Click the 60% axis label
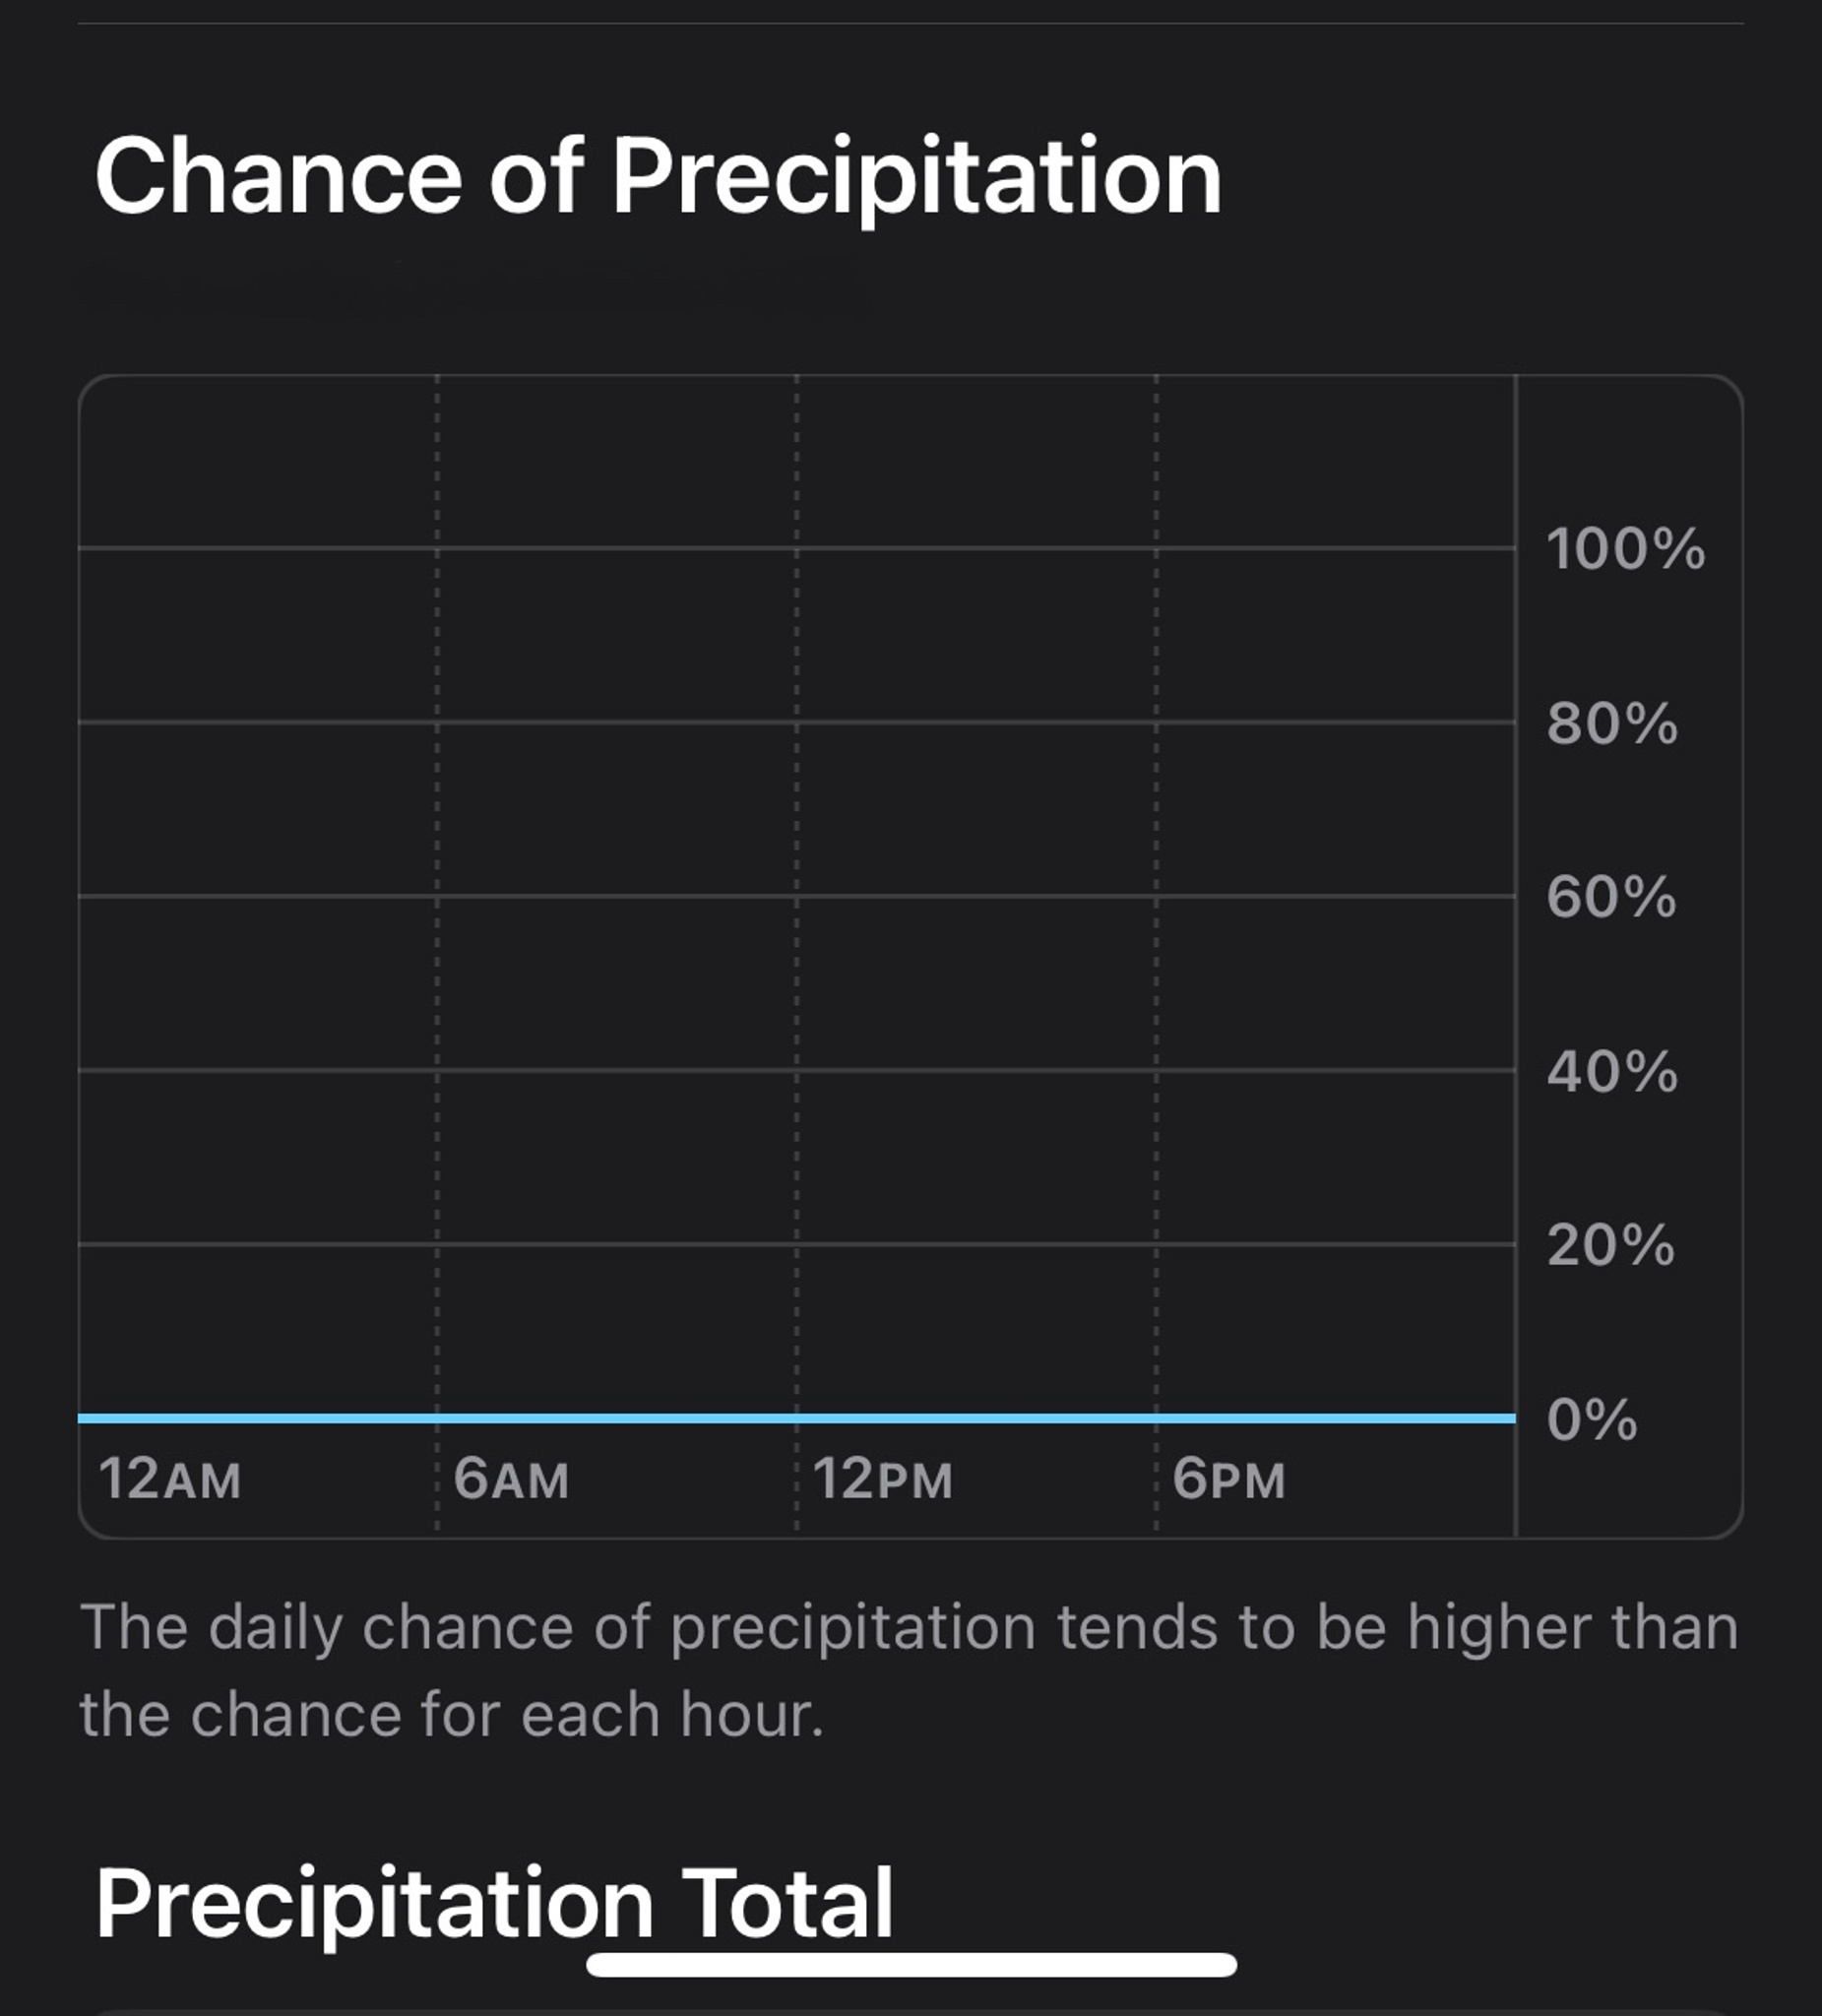The height and width of the screenshot is (2016, 1822). coord(1611,897)
